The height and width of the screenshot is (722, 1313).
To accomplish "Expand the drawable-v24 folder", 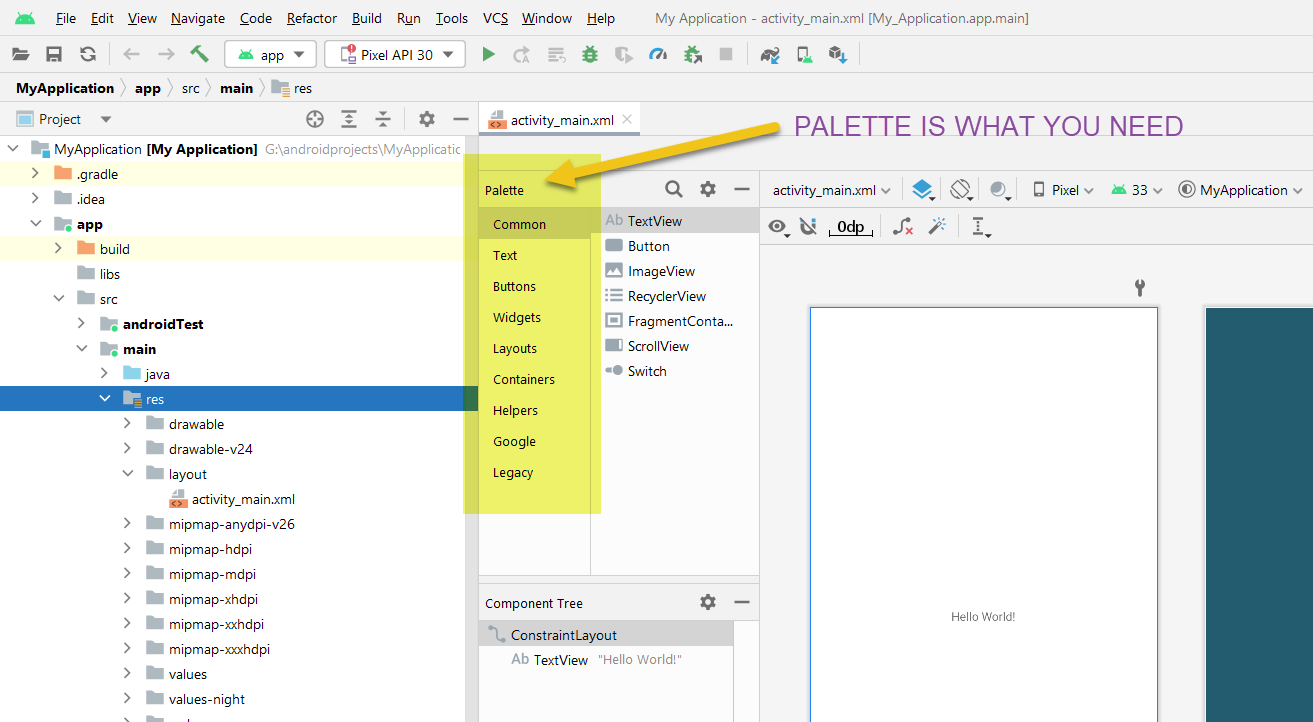I will pyautogui.click(x=127, y=448).
